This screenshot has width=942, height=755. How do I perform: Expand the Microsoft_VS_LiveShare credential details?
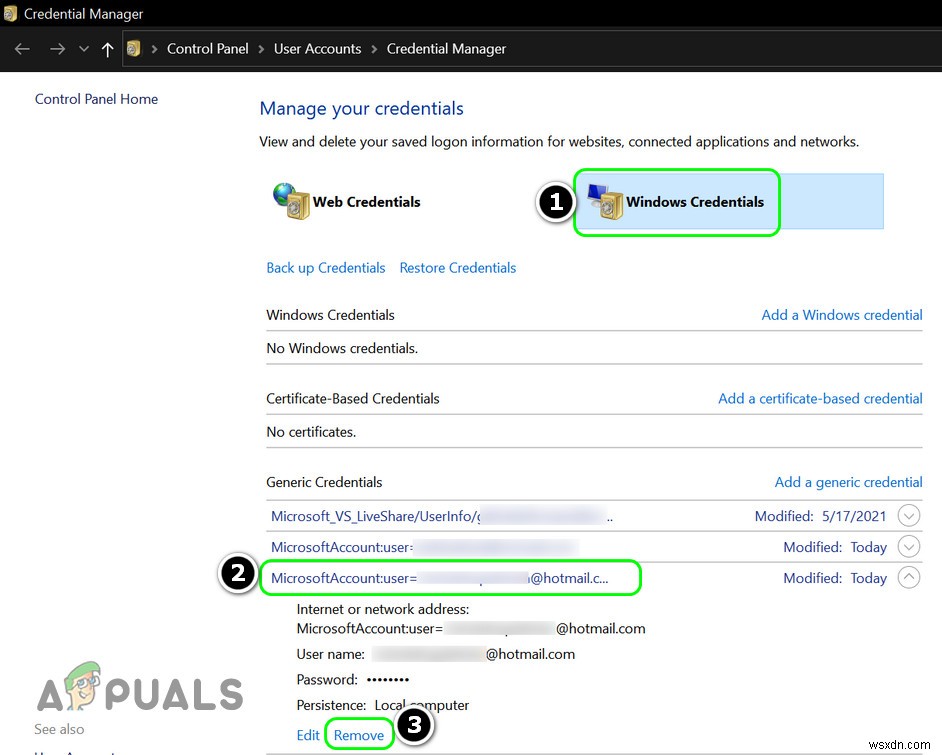click(908, 515)
